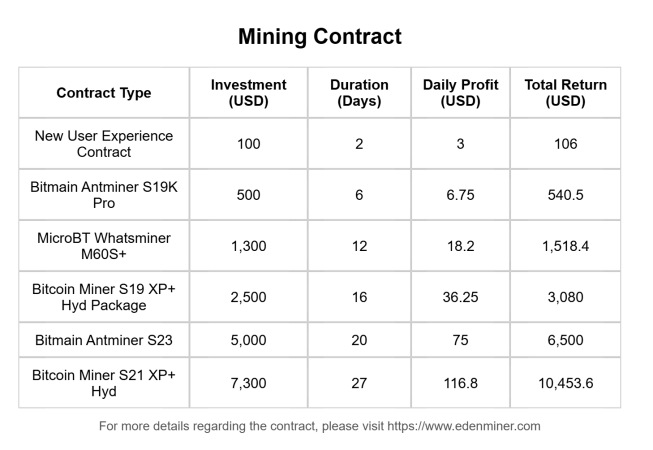The height and width of the screenshot is (450, 653).
Task: Click the 7,300 investment value
Action: pos(249,384)
